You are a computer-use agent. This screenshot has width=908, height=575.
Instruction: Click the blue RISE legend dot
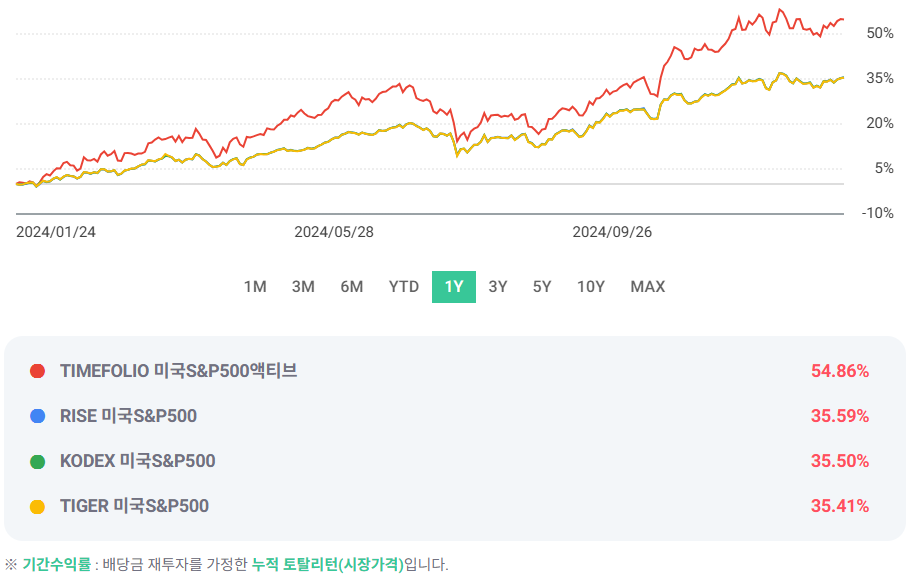(x=38, y=416)
